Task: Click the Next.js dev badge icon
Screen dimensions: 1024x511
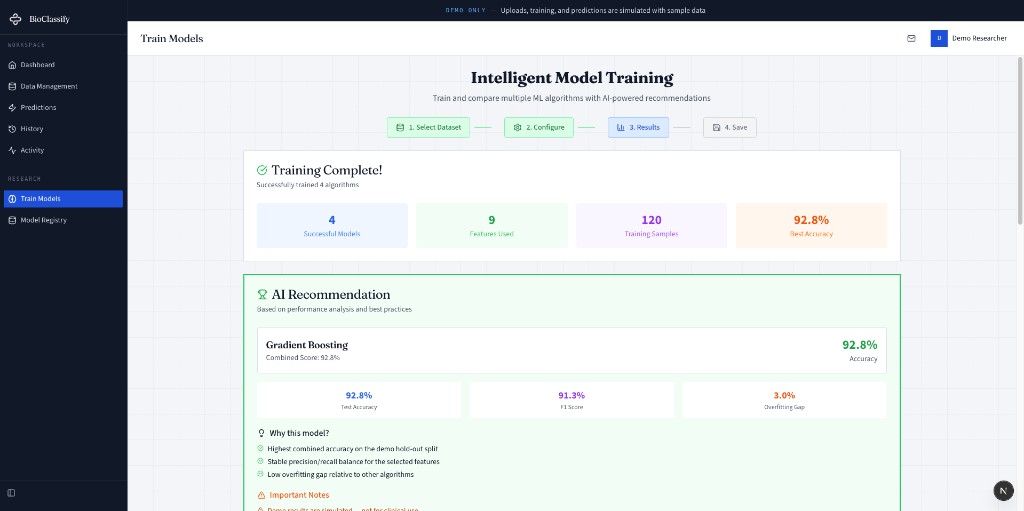Action: pos(1003,490)
